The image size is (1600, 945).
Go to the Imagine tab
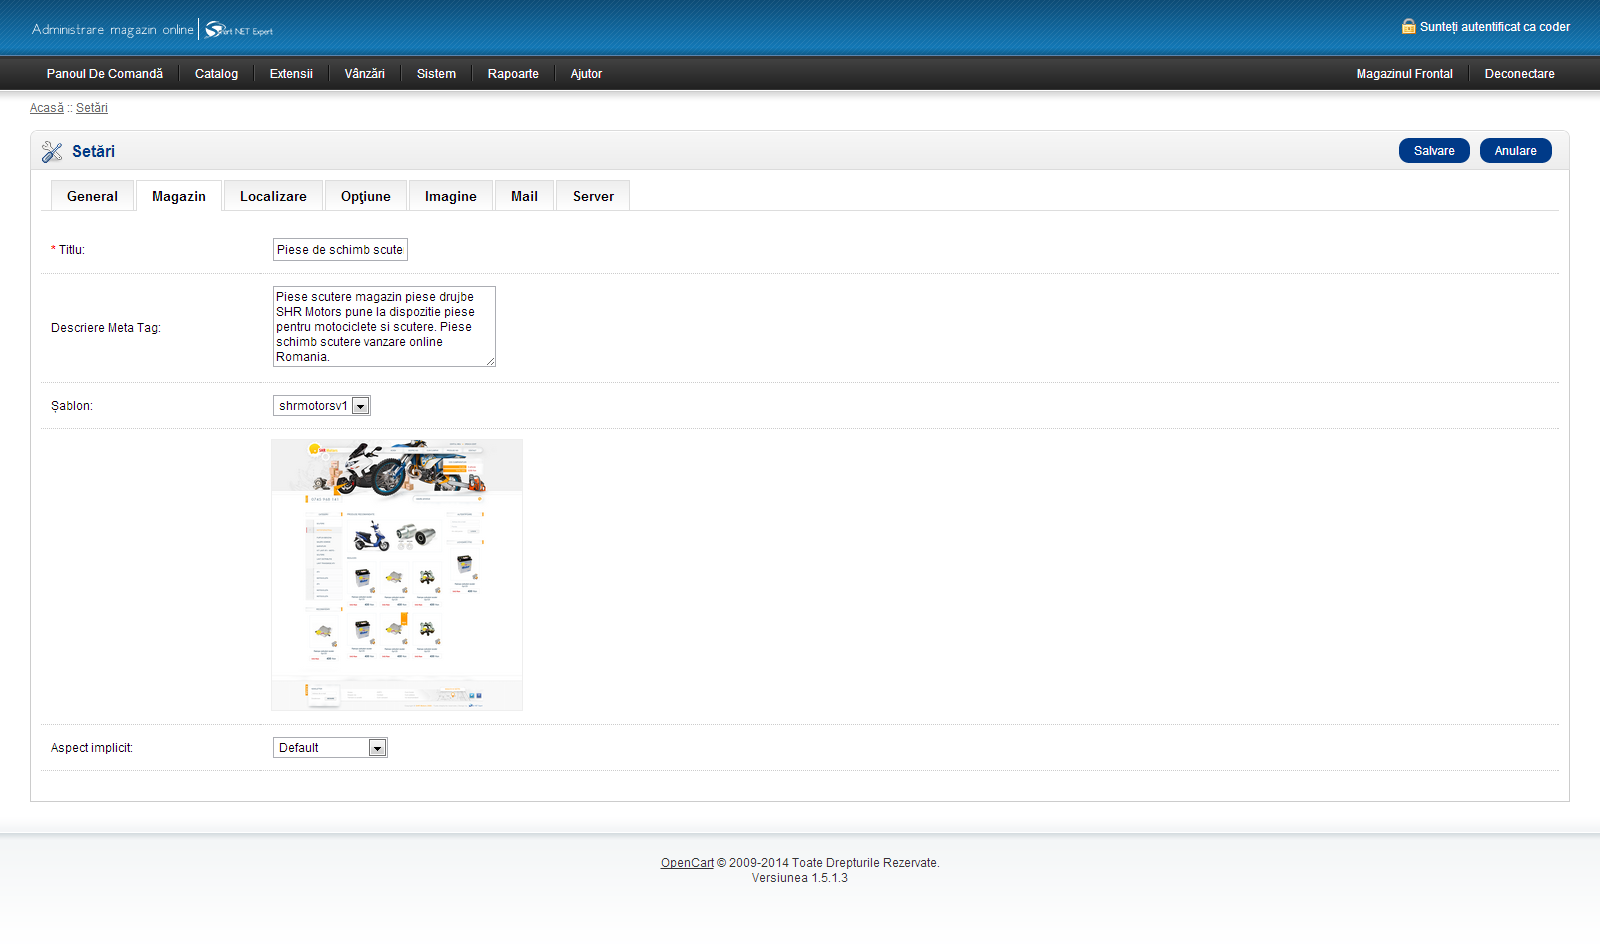450,197
